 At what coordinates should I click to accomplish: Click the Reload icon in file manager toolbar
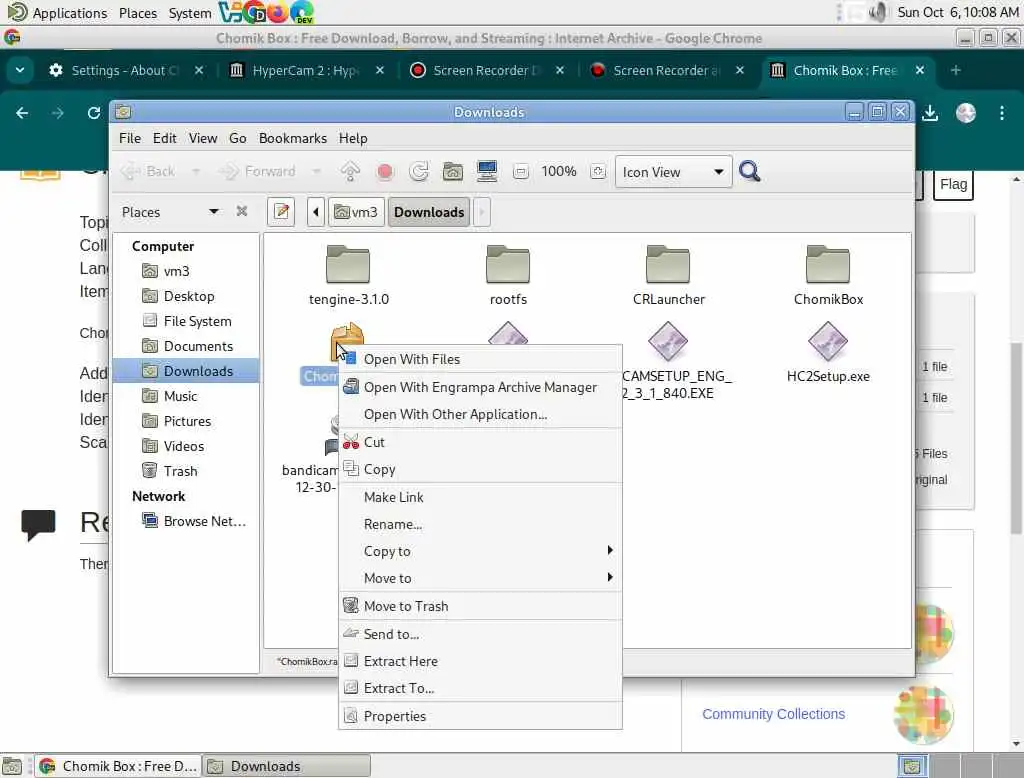click(x=419, y=172)
